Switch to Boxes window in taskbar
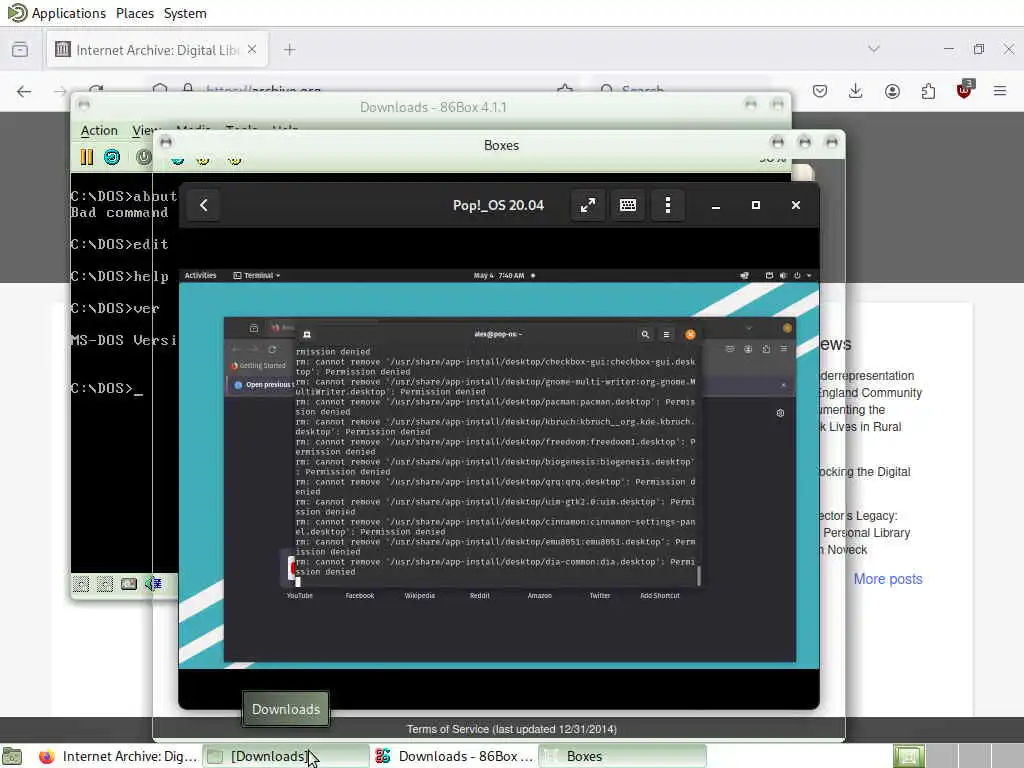The image size is (1024, 768). (x=622, y=756)
